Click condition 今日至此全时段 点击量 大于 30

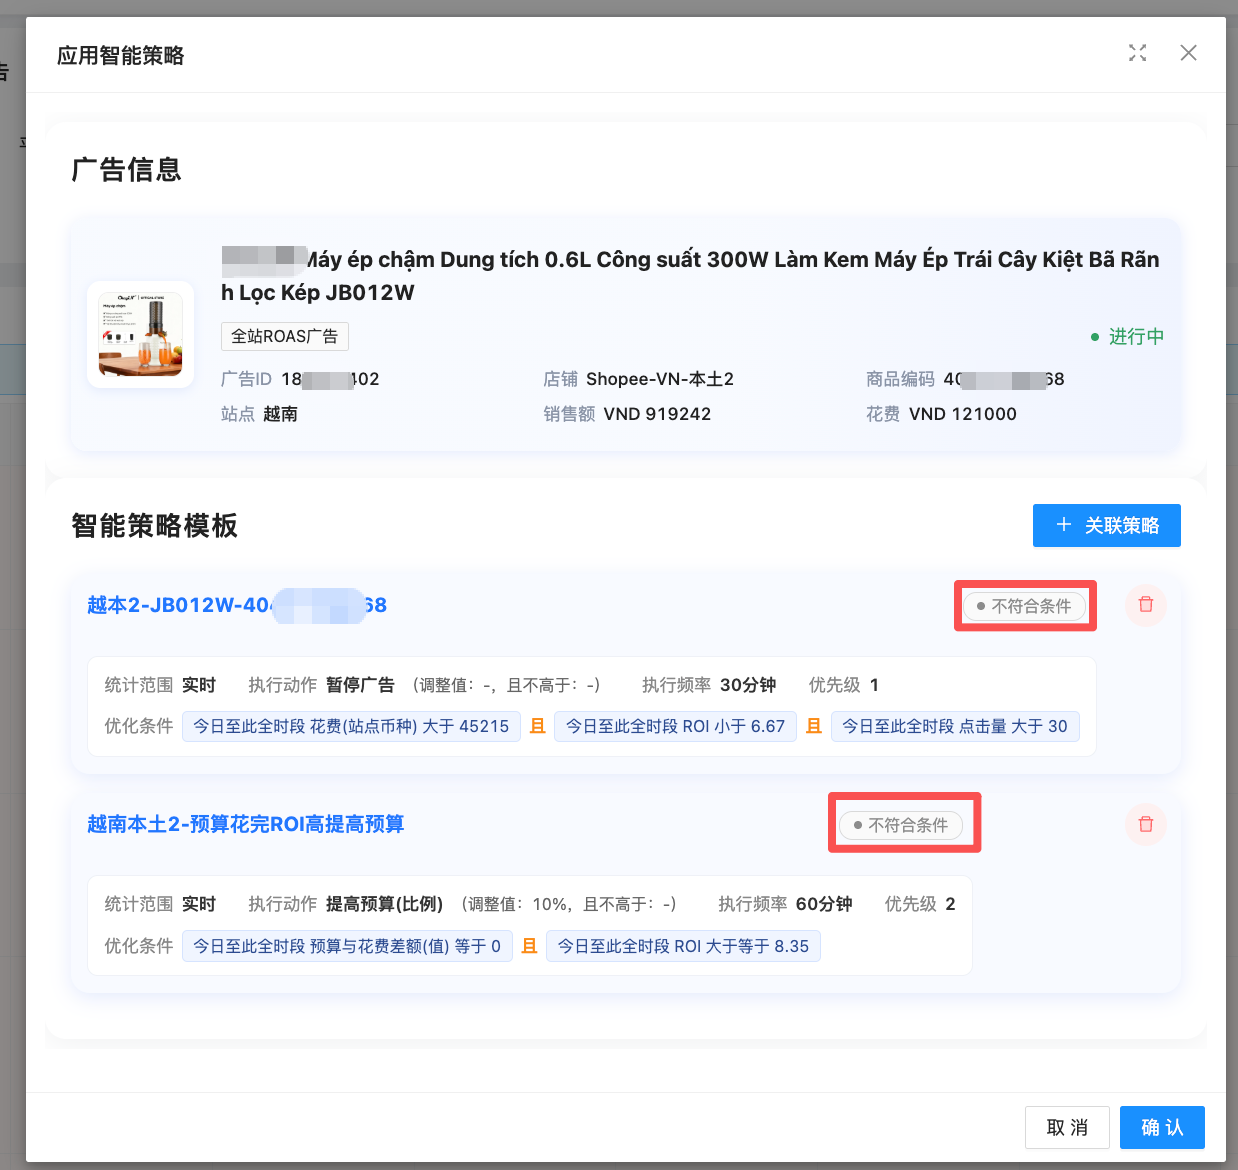tap(955, 726)
